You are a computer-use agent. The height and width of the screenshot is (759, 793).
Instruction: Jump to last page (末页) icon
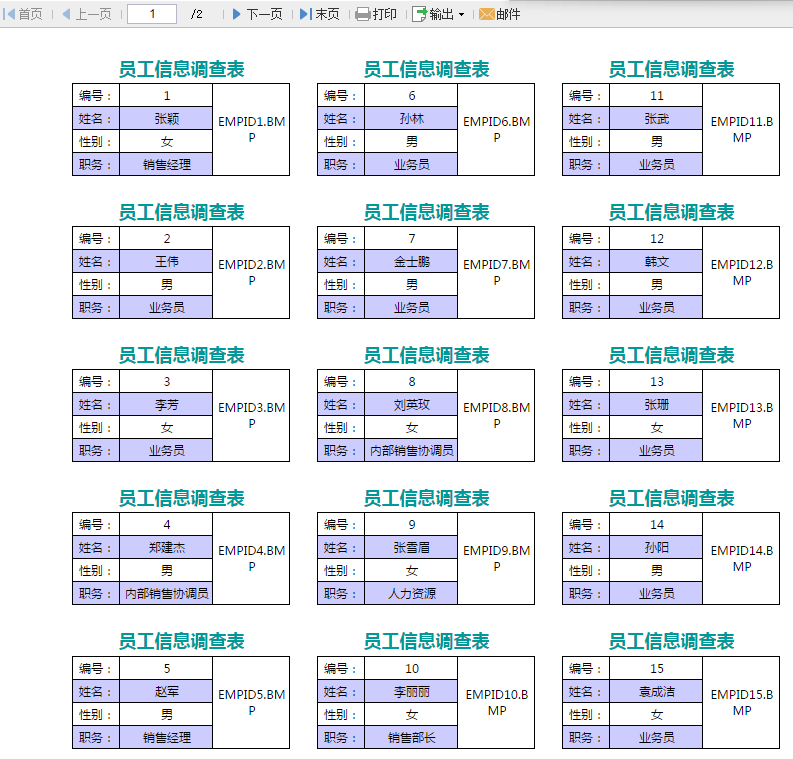(305, 14)
